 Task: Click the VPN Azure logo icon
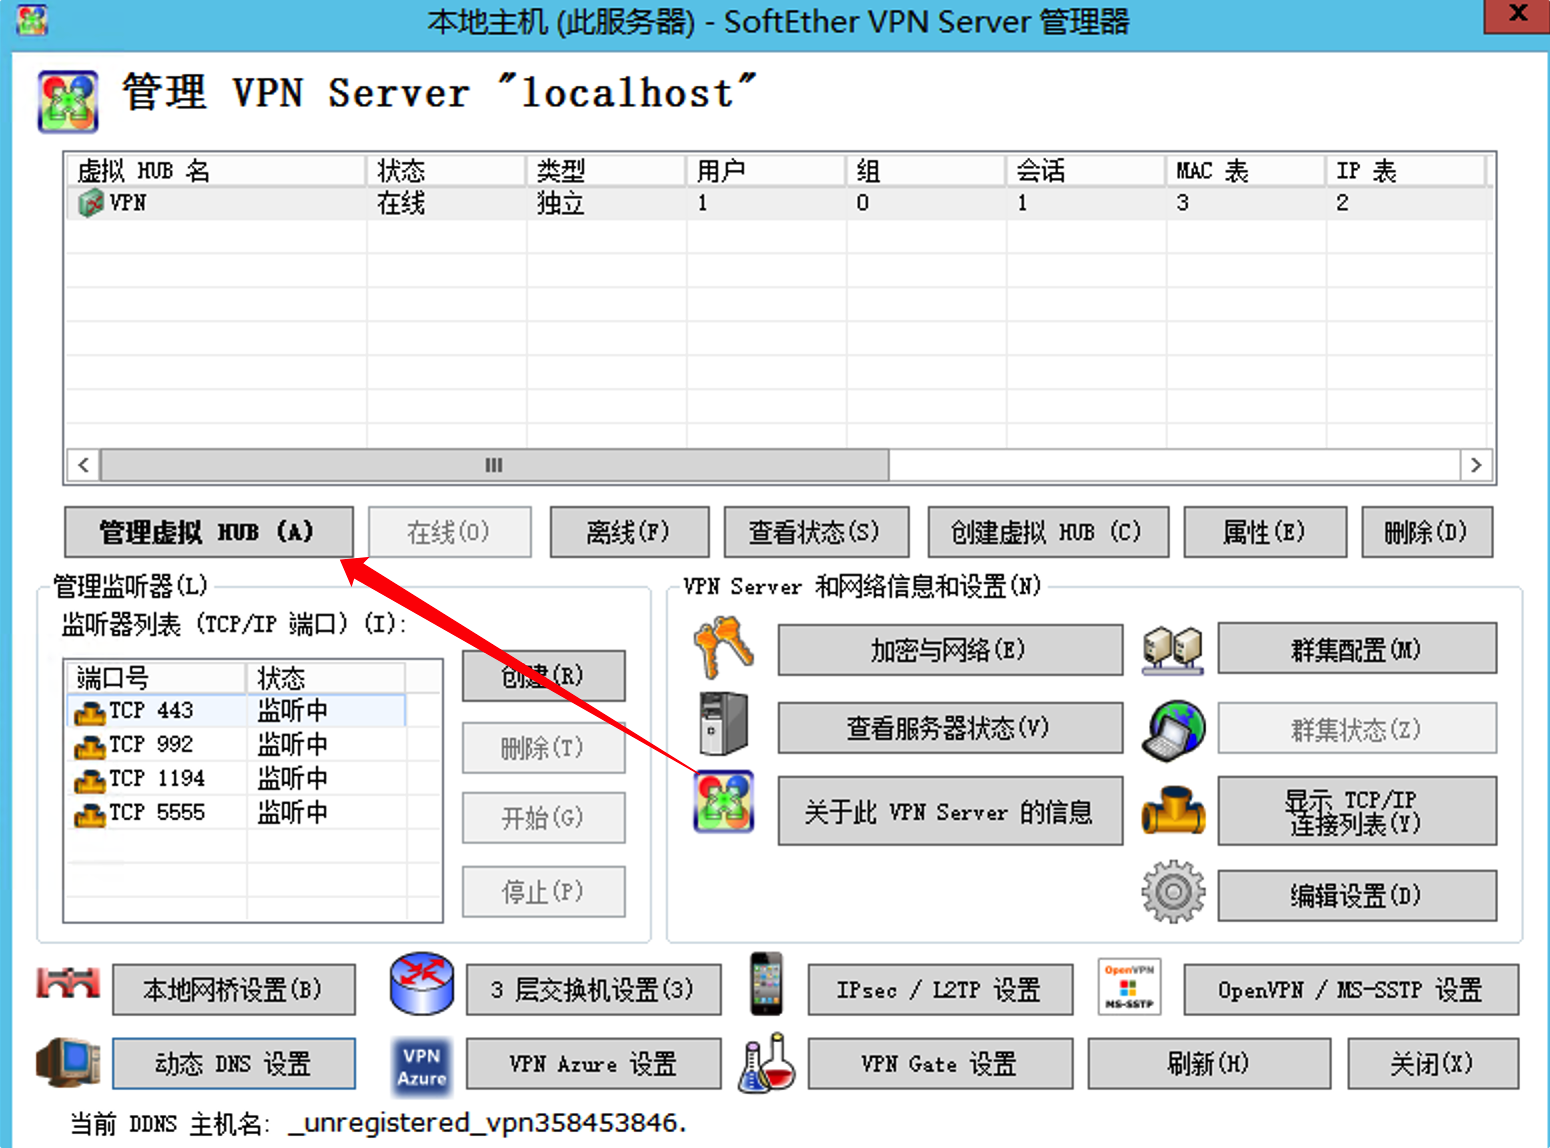point(422,1067)
